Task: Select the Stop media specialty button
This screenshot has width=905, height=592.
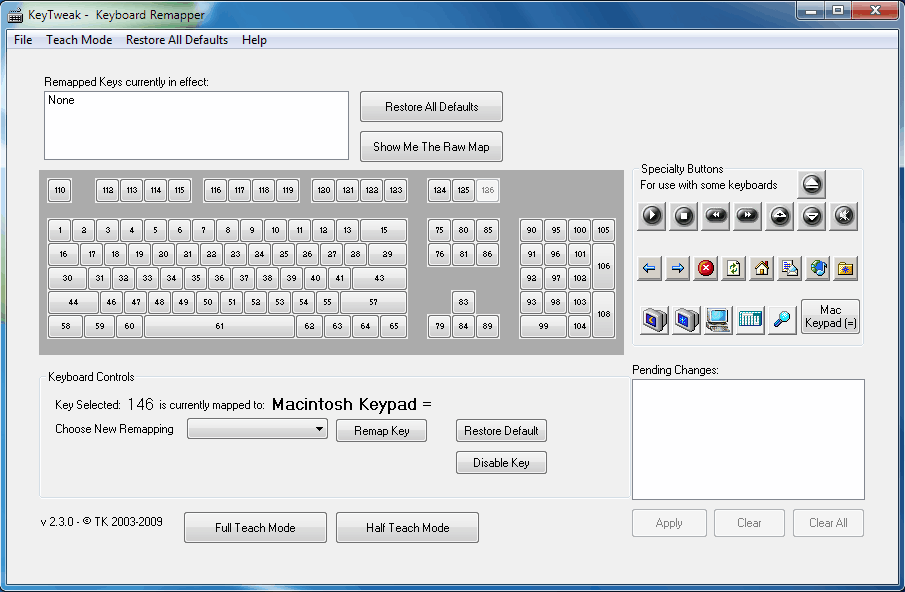Action: pos(683,216)
